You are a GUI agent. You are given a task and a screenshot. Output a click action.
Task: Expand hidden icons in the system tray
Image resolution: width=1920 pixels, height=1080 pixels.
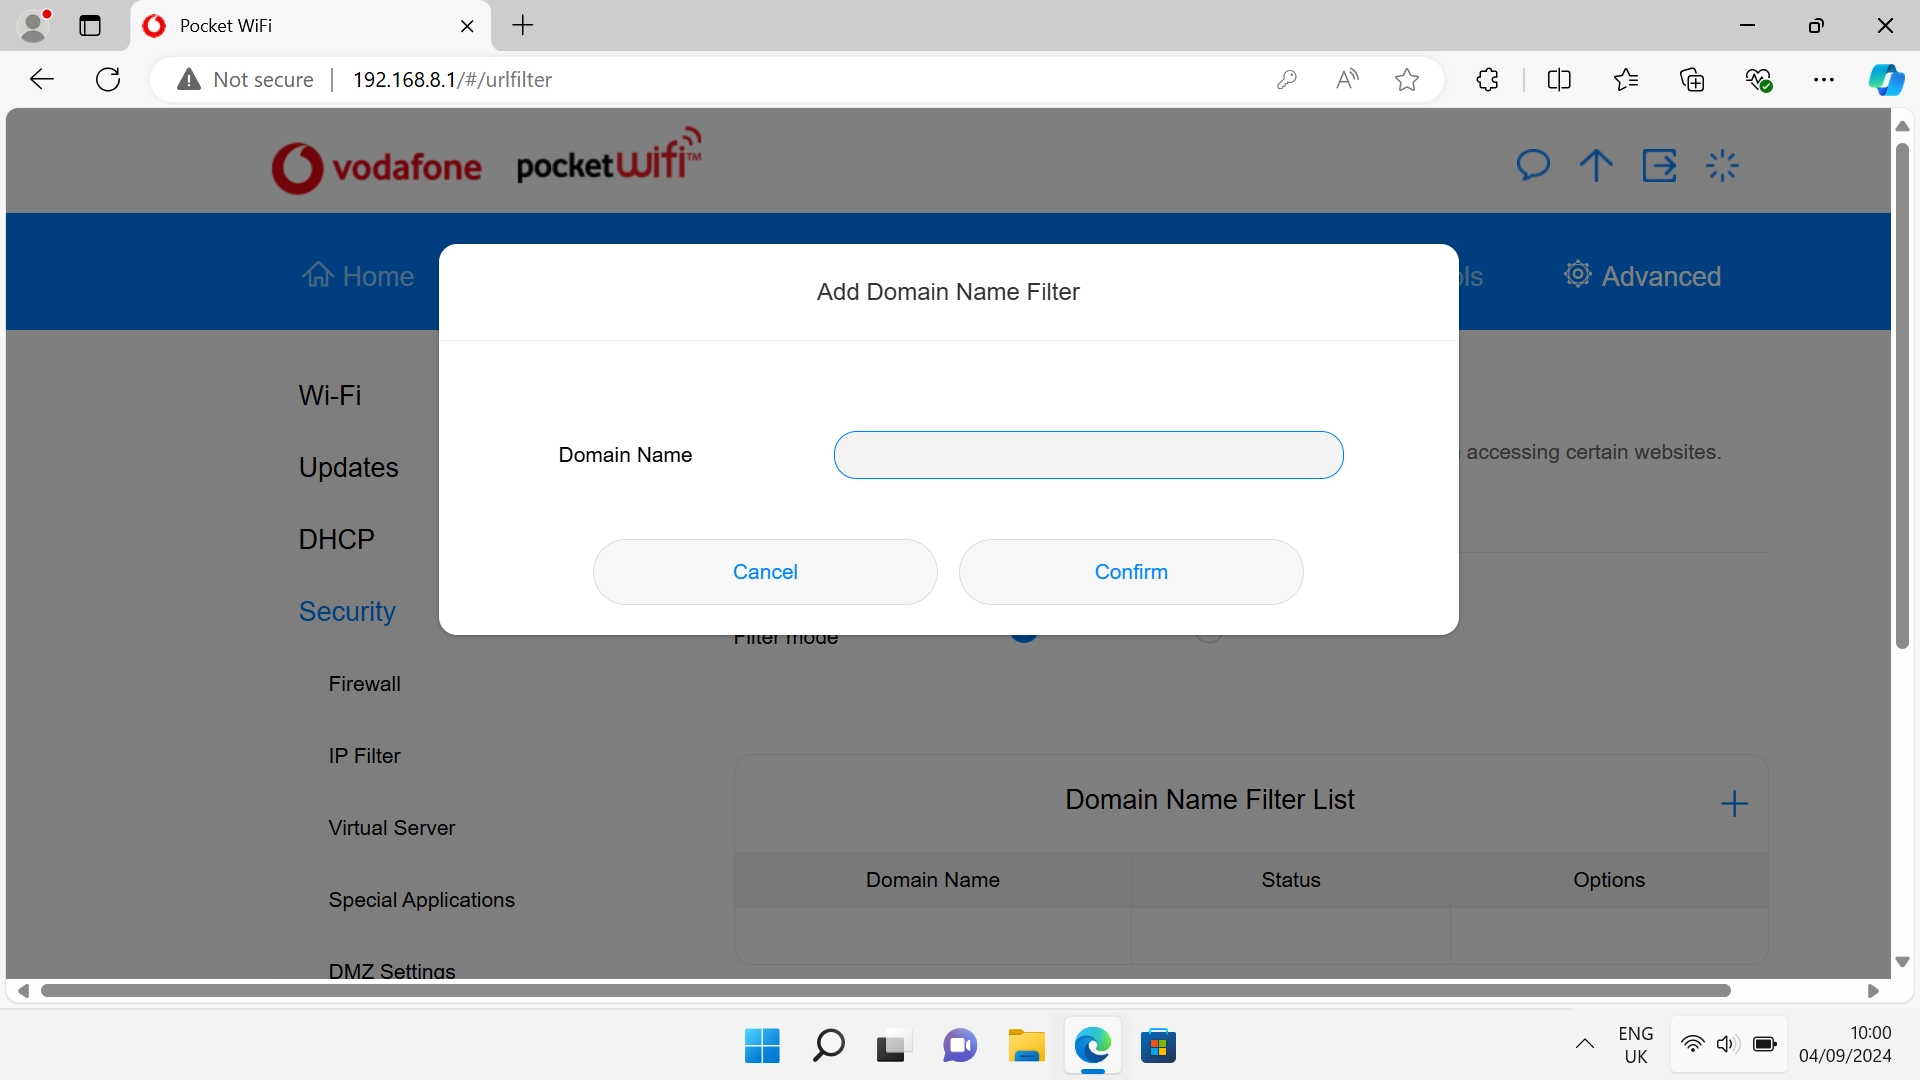pos(1584,1043)
